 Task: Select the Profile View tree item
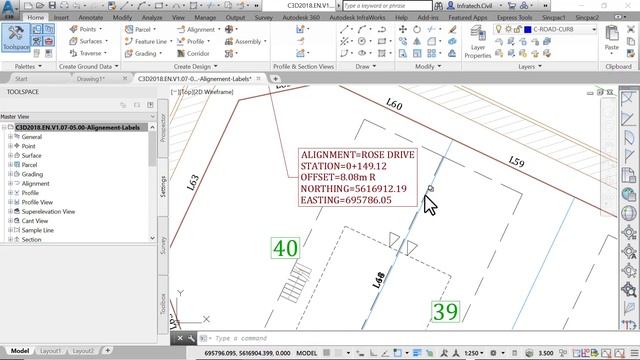(37, 202)
